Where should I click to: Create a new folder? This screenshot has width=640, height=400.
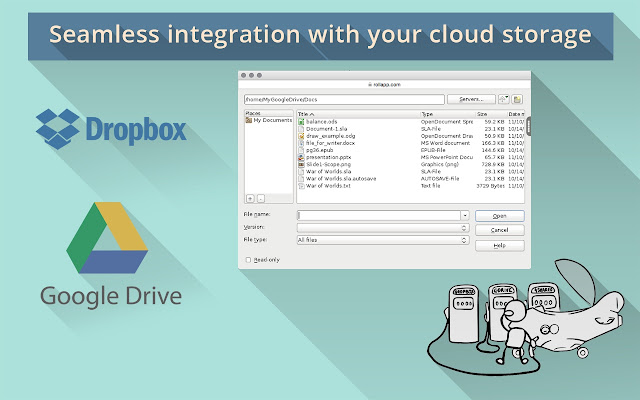click(x=517, y=99)
